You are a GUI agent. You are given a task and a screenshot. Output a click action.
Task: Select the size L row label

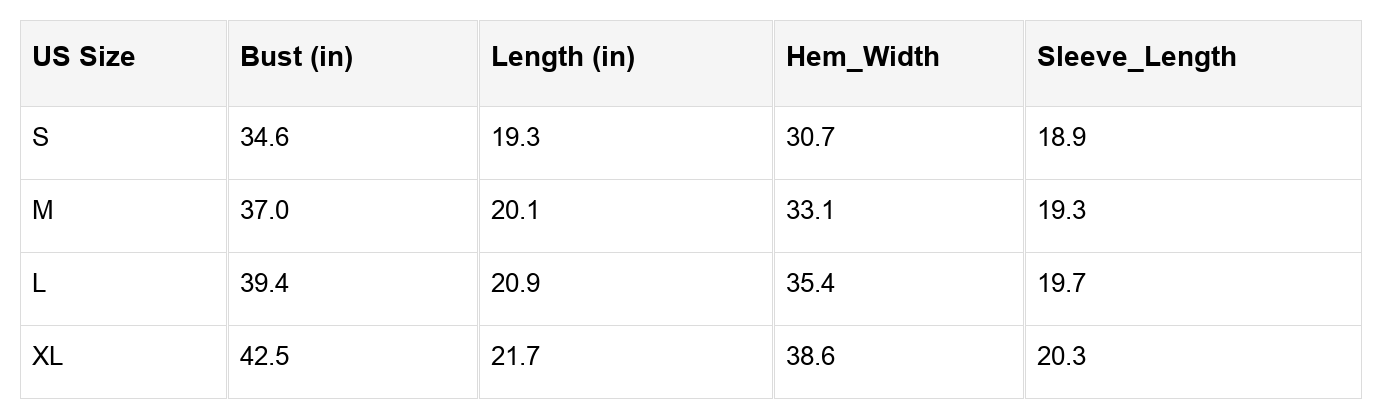(x=39, y=284)
